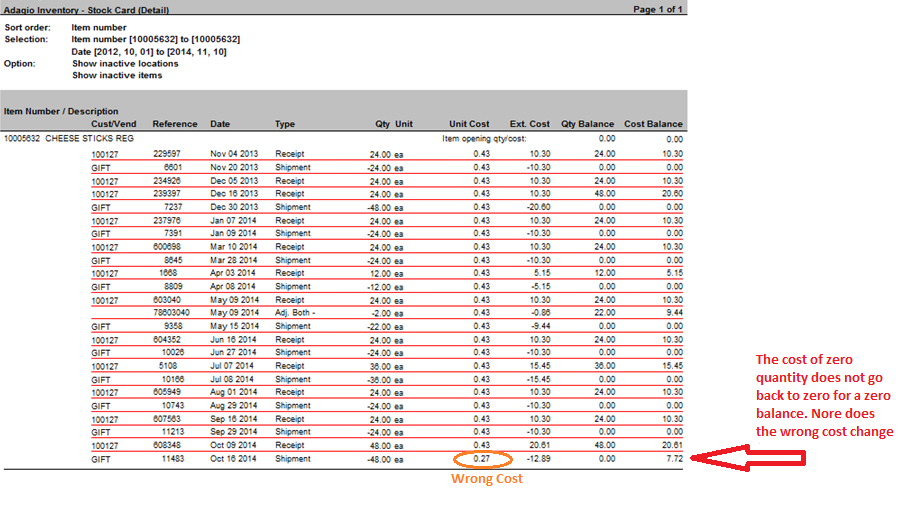Click the final cost balance 7.72
The image size is (905, 508).
pyautogui.click(x=672, y=458)
